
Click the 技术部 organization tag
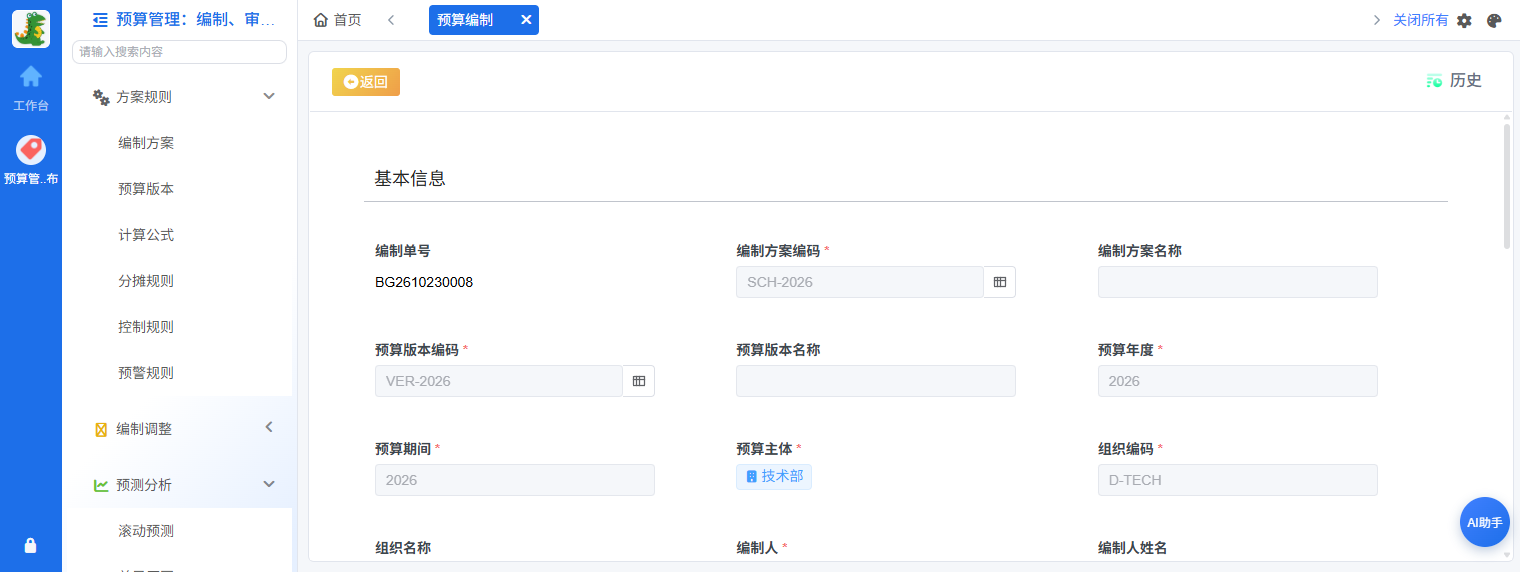[x=774, y=477]
